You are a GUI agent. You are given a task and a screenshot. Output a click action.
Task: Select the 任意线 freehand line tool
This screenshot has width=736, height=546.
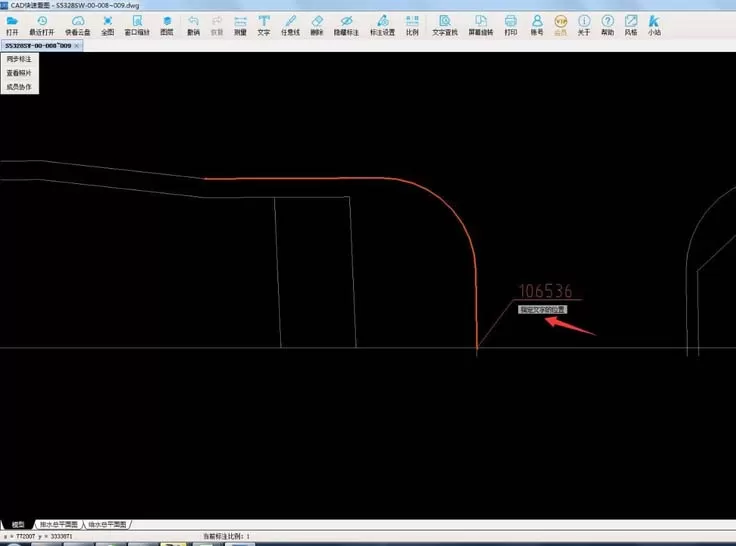click(x=290, y=25)
